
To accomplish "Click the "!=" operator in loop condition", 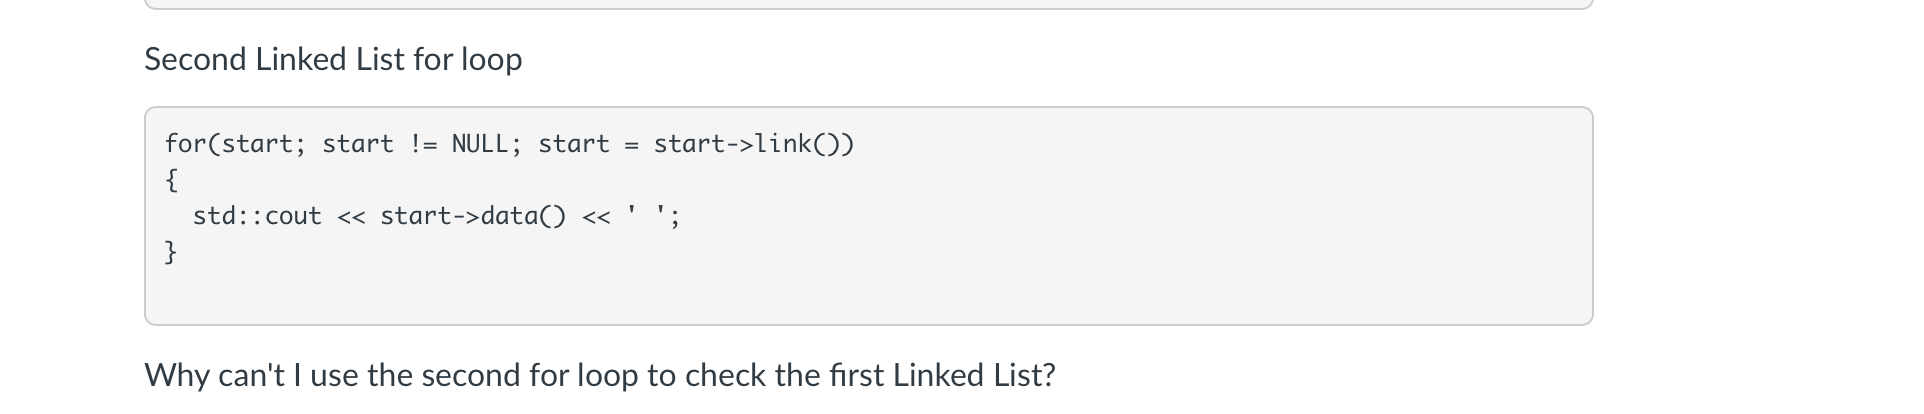I will [423, 144].
